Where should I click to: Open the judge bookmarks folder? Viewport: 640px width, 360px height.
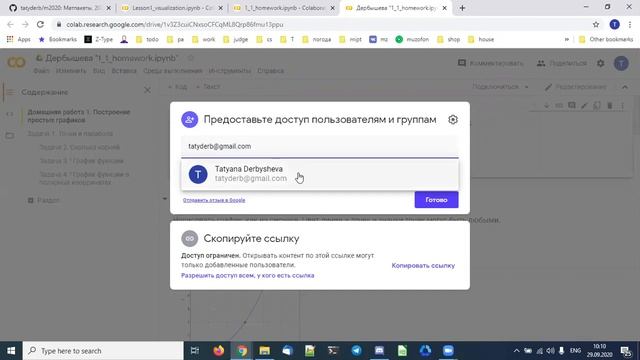click(236, 40)
